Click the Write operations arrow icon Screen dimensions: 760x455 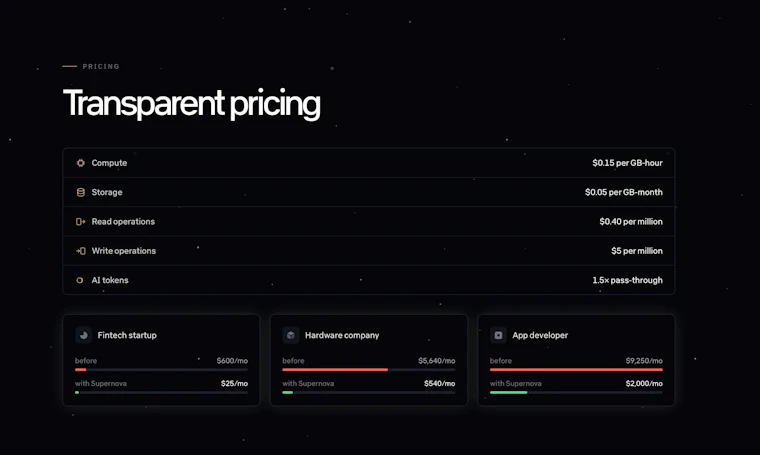[x=80, y=251]
